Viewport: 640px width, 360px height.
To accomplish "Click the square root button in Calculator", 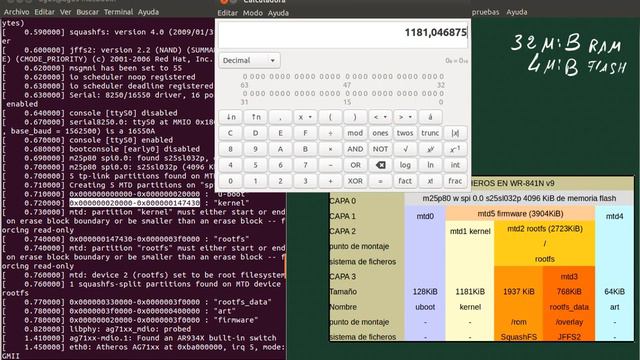I will coord(405,149).
